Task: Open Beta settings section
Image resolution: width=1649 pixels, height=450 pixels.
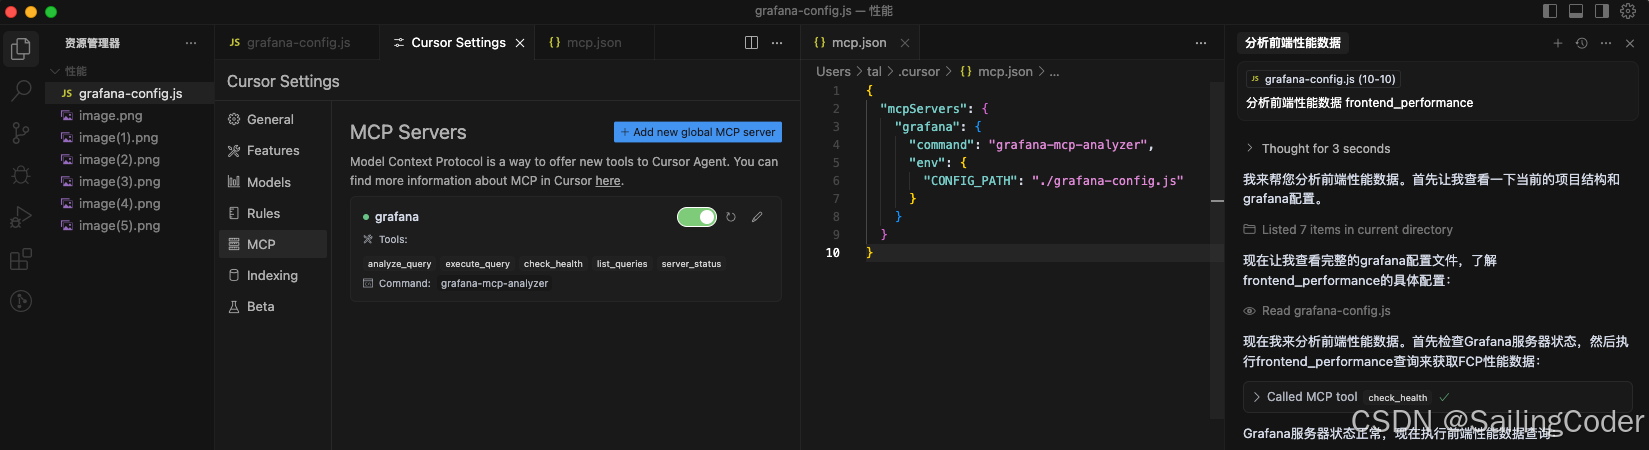Action: 273,306
